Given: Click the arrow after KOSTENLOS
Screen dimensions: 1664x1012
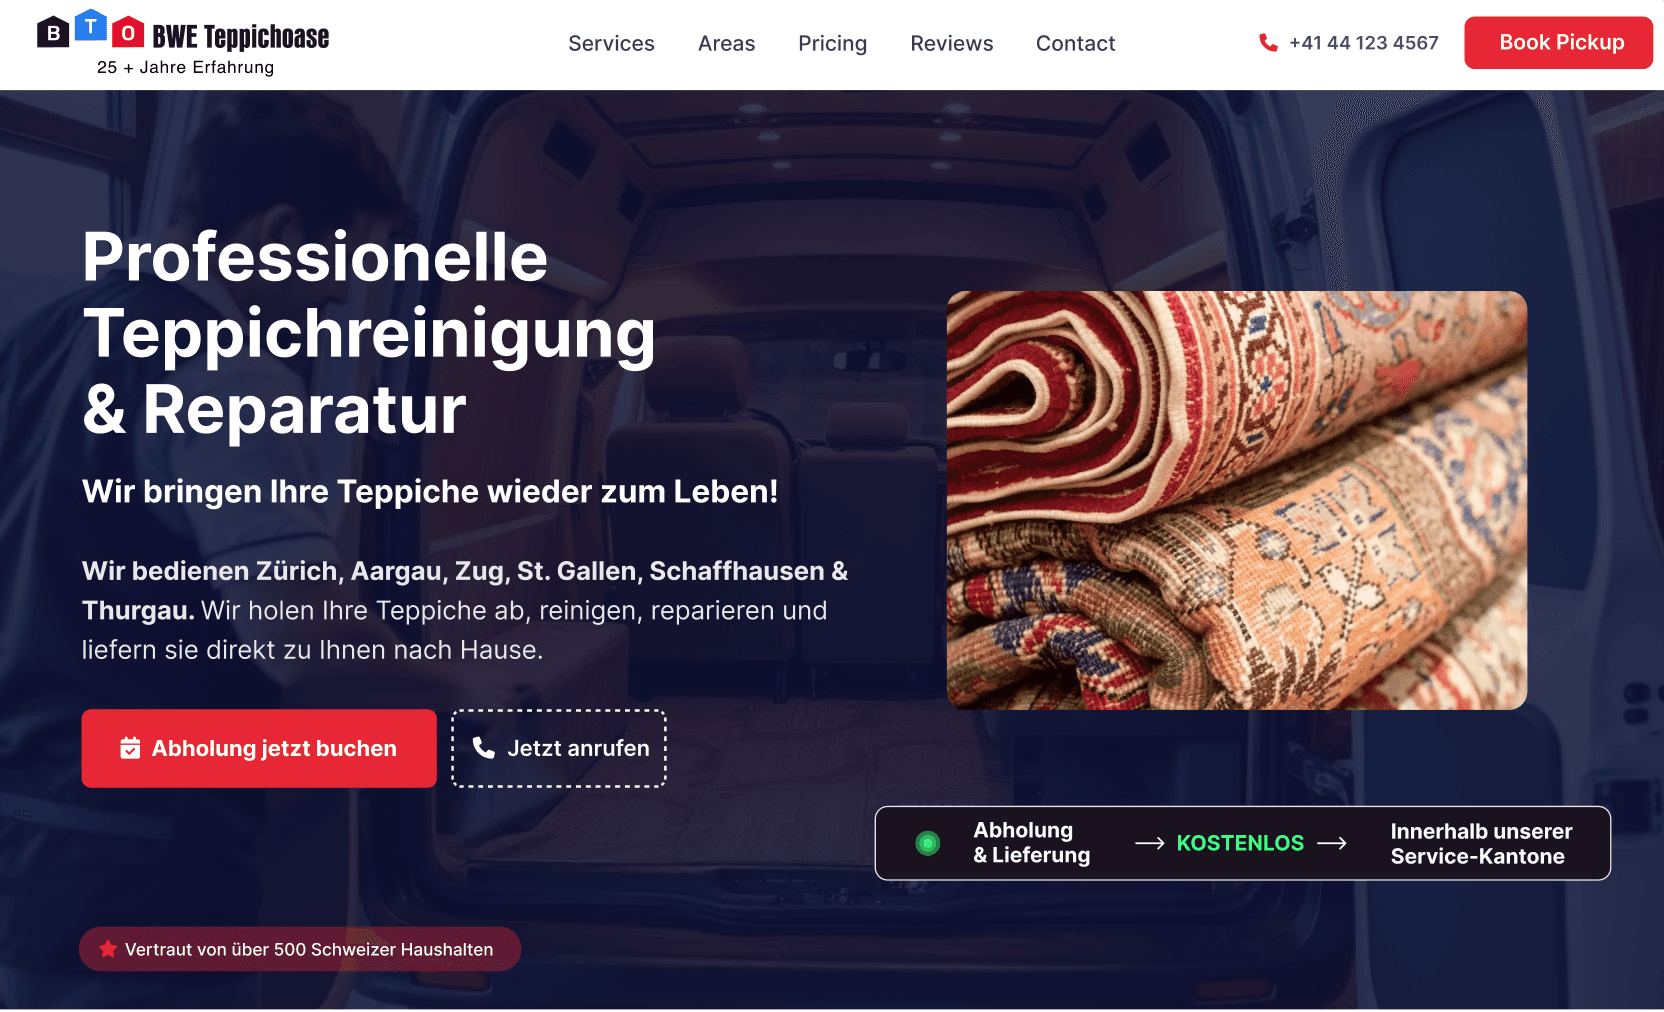Looking at the screenshot, I should coord(1332,843).
